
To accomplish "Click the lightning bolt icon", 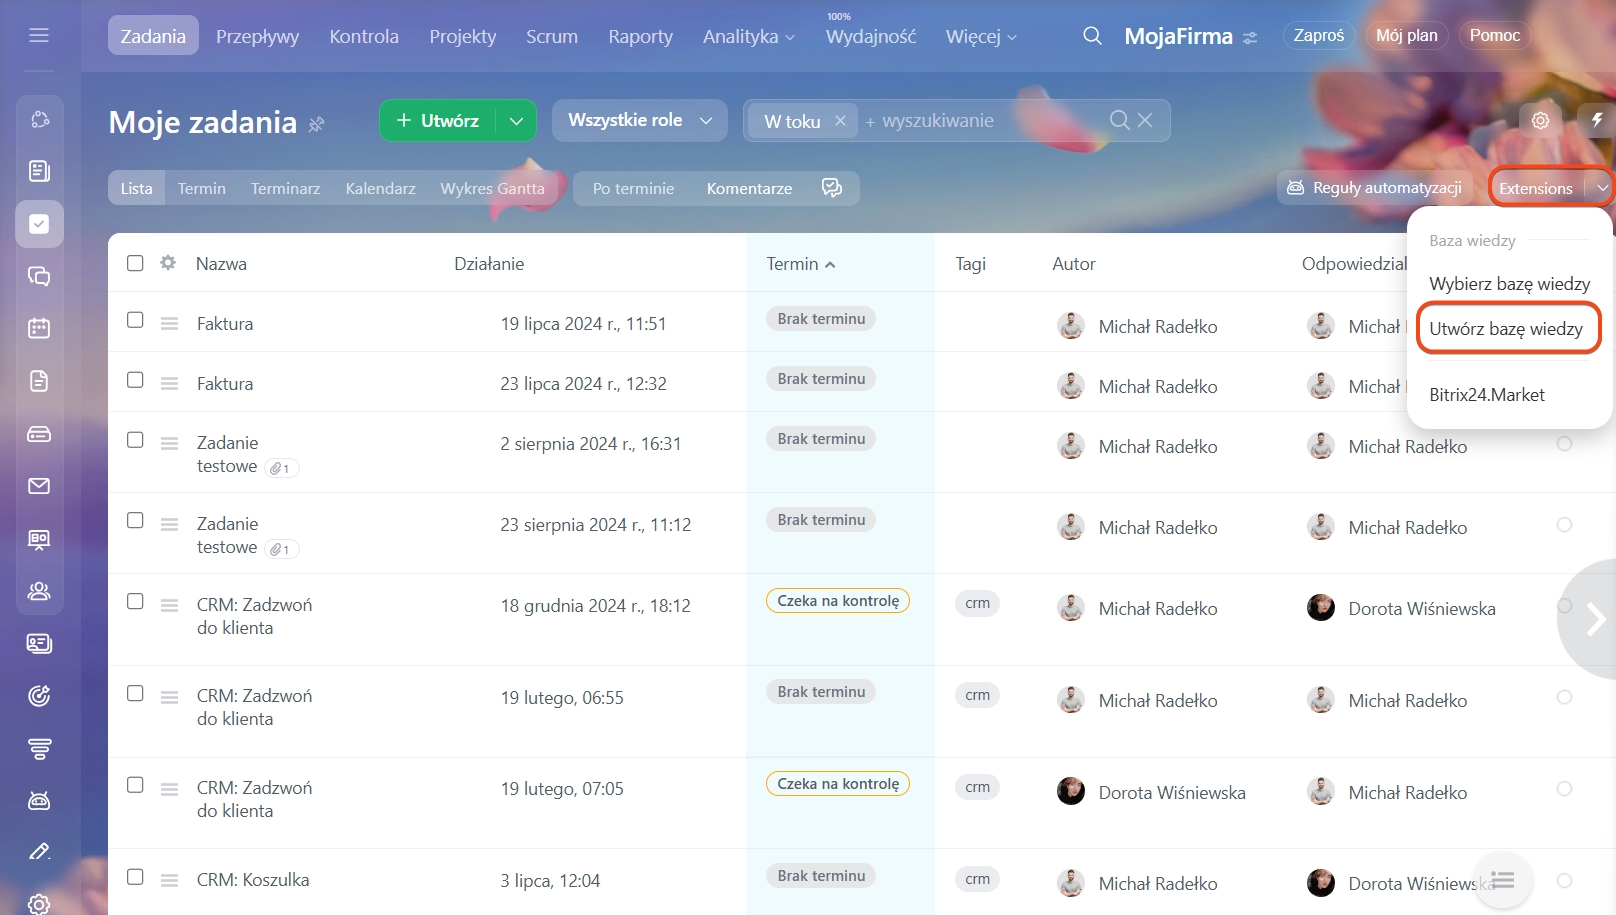I will [1597, 120].
